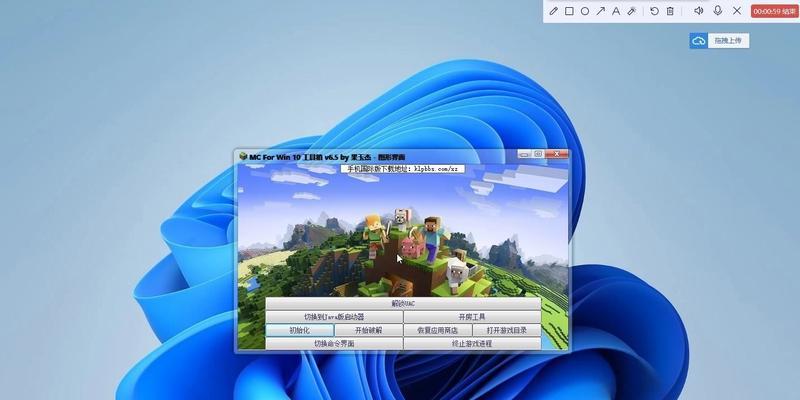
Task: Switch to command interface via 切换命令界面
Action: coord(334,343)
